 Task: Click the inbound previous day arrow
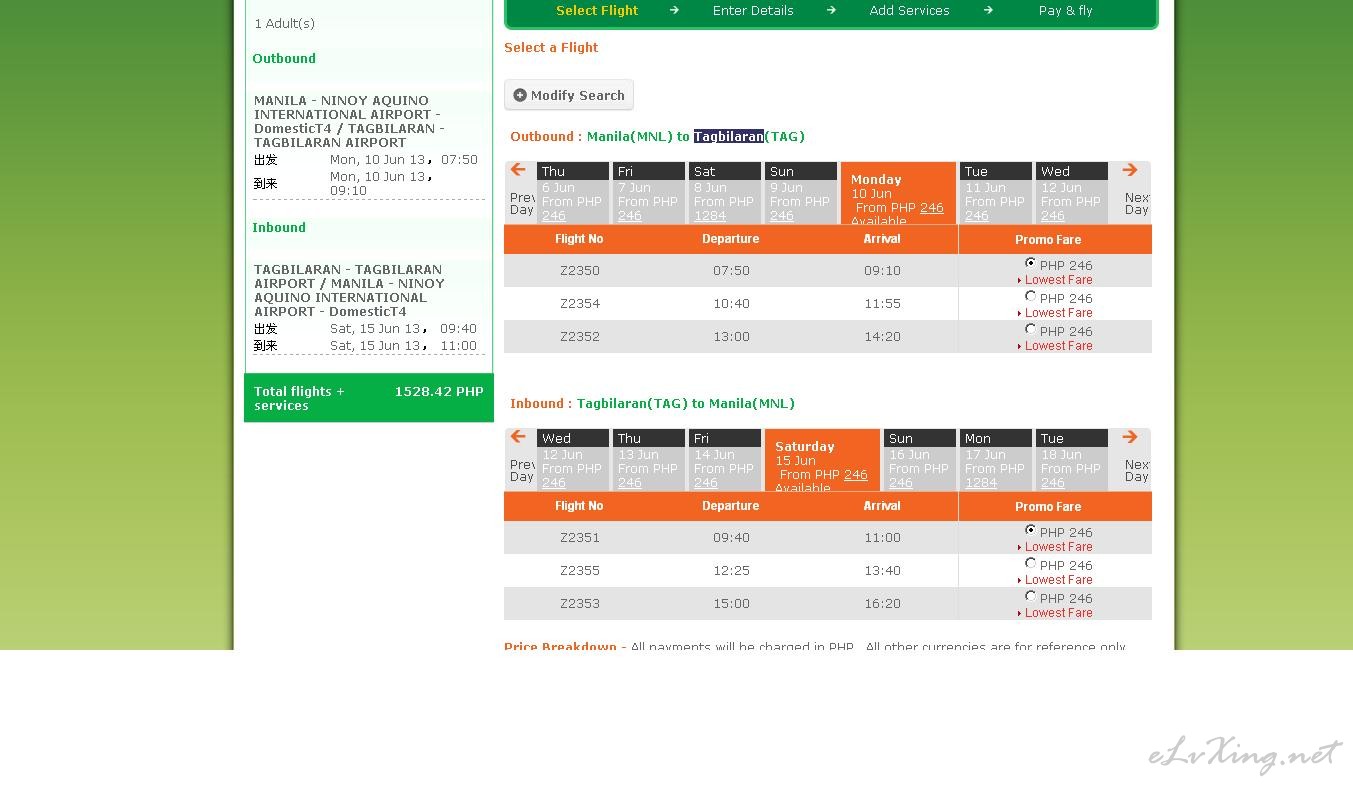518,437
